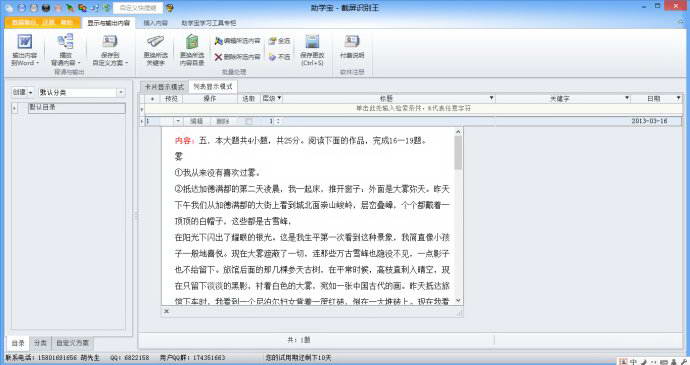The width and height of the screenshot is (690, 365).
Task: Click the 2013-03-16 date cell
Action: click(649, 121)
